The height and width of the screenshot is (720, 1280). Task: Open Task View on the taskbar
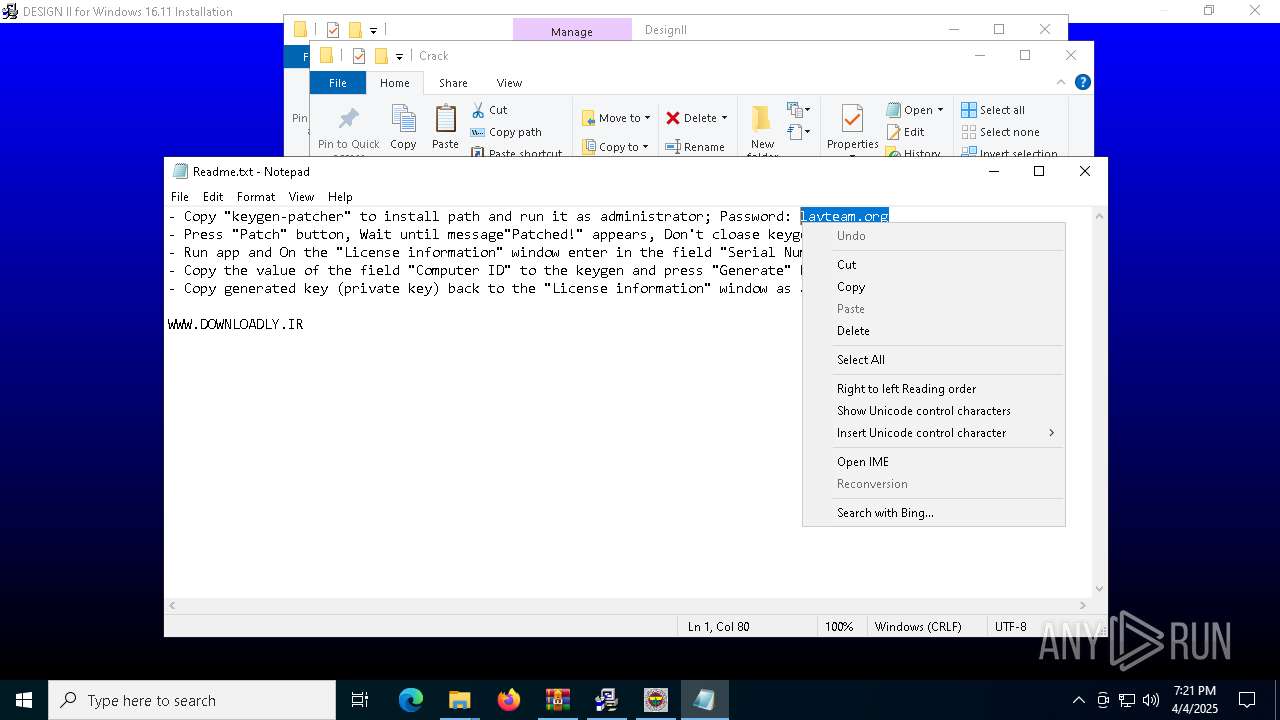click(360, 700)
